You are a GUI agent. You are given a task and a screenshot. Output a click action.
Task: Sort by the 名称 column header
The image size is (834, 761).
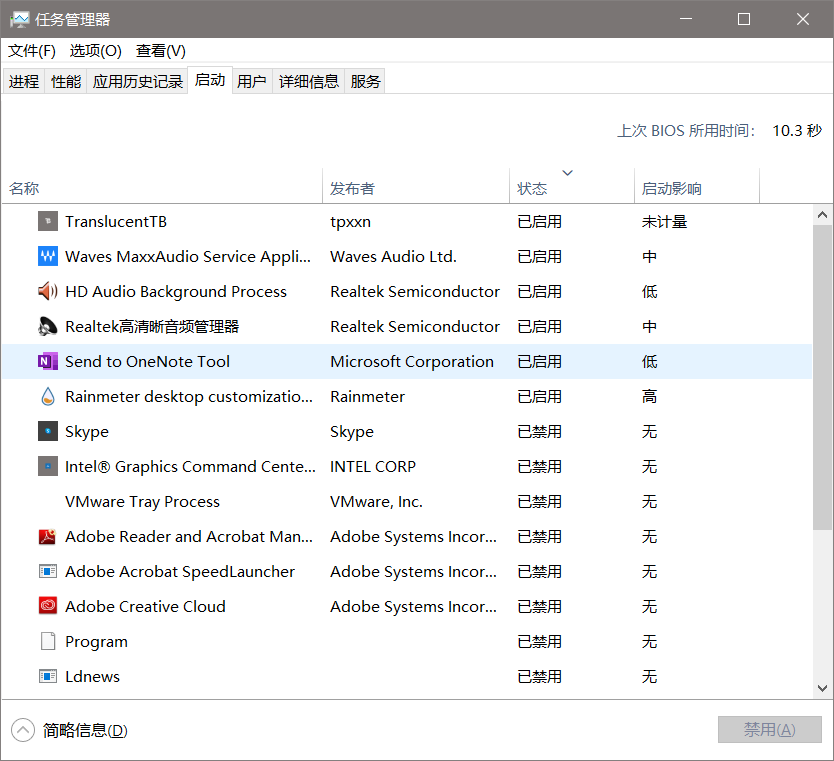point(162,186)
